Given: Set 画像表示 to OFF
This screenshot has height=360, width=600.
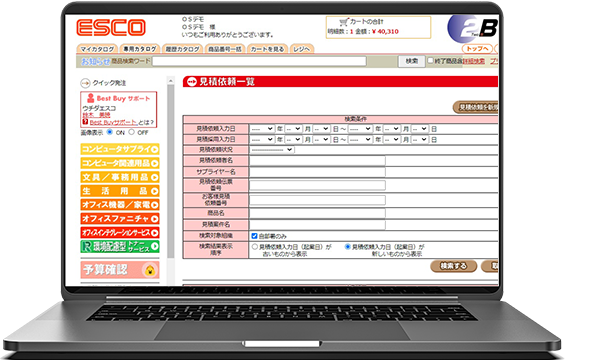Looking at the screenshot, I should 132,132.
